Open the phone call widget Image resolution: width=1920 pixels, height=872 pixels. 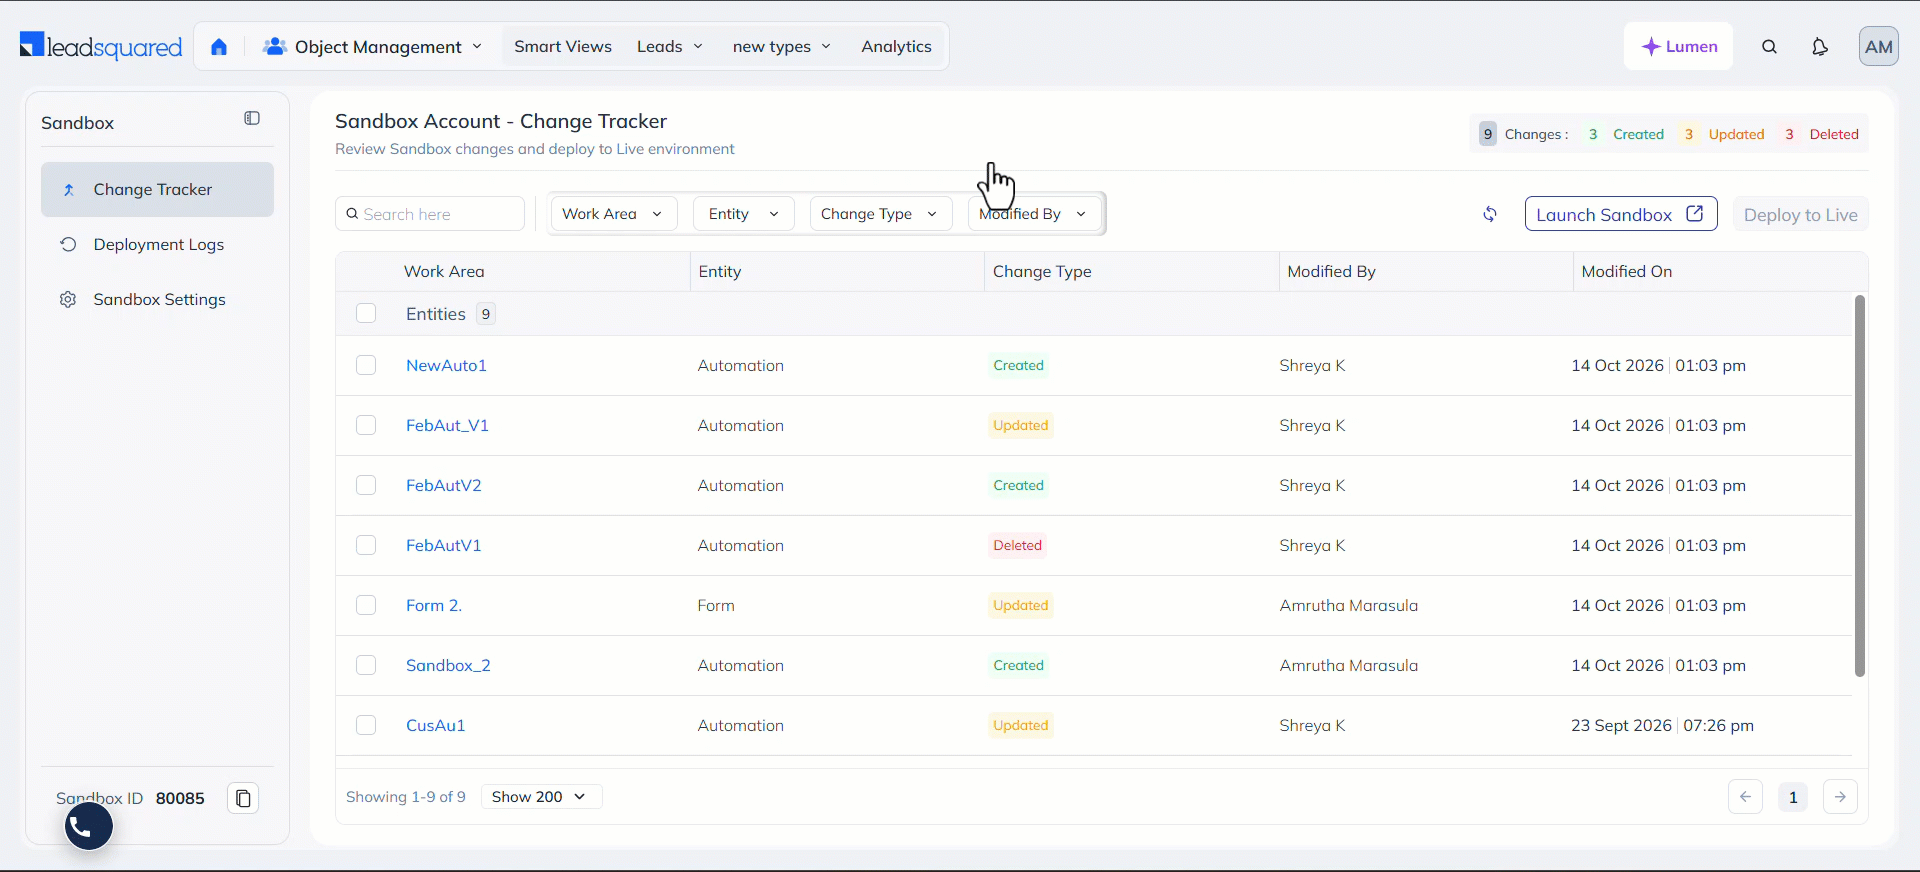point(89,827)
